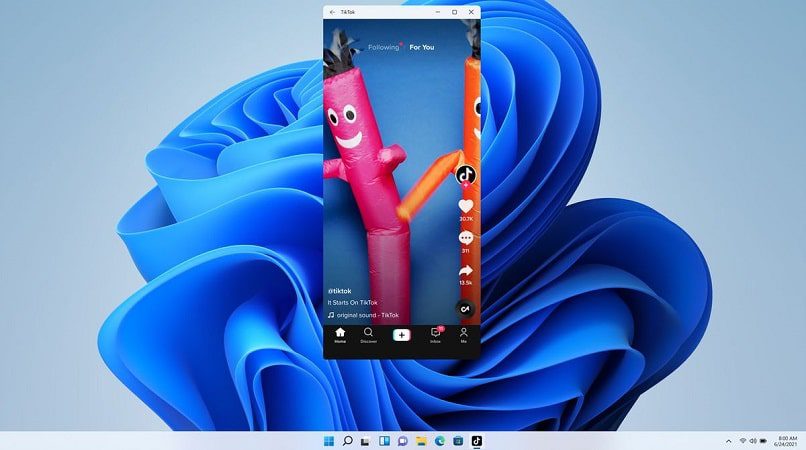Open the Windows Start menu

(329, 441)
